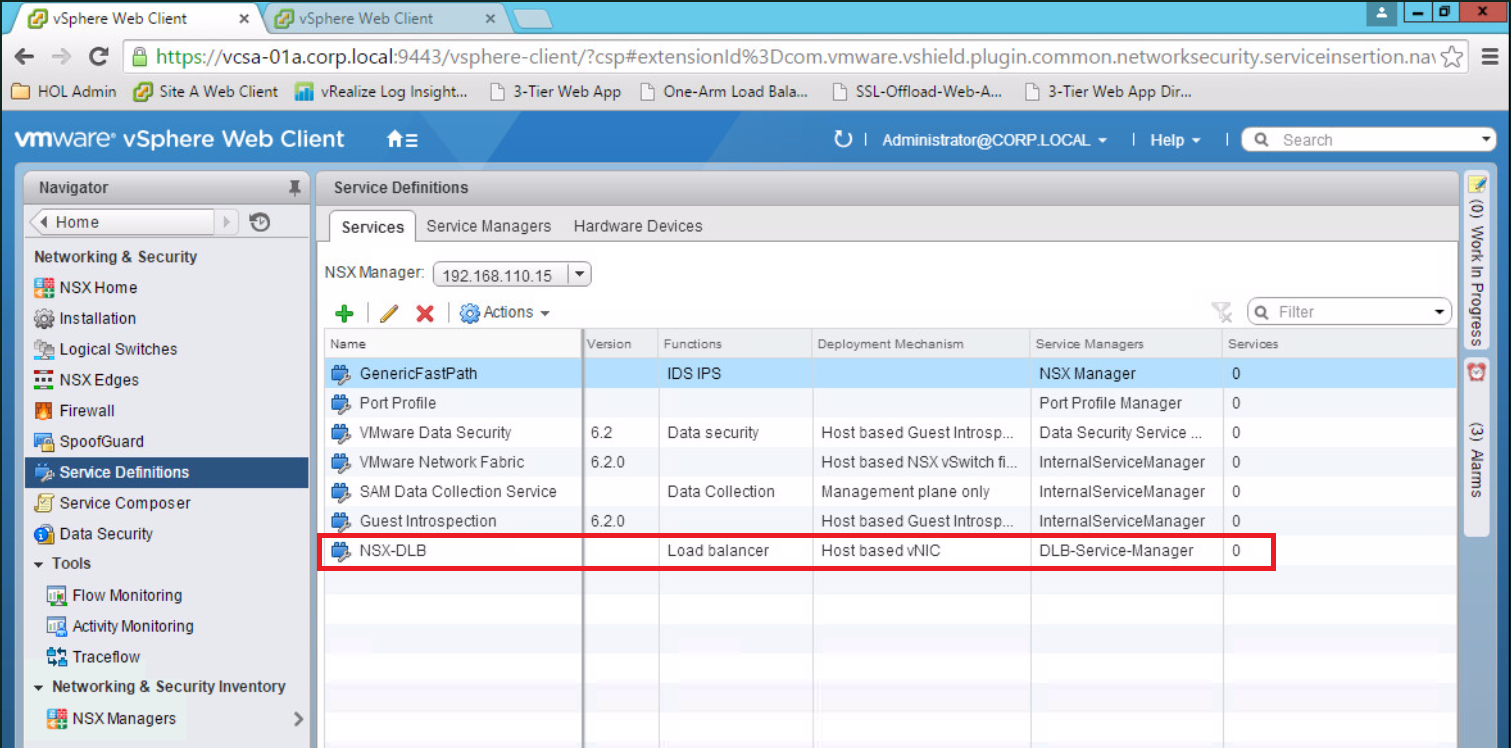Collapse the Tools section

click(39, 564)
